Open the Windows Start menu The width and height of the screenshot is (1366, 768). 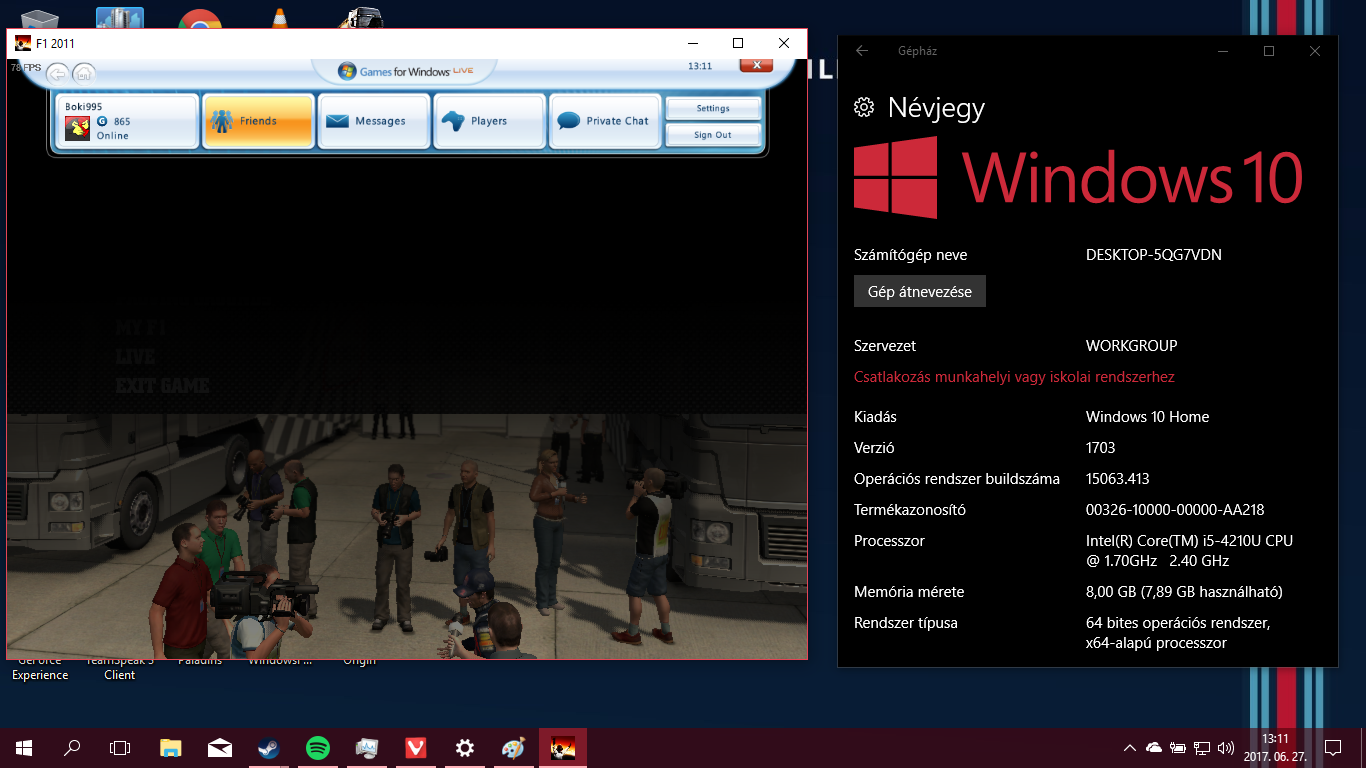coord(24,747)
